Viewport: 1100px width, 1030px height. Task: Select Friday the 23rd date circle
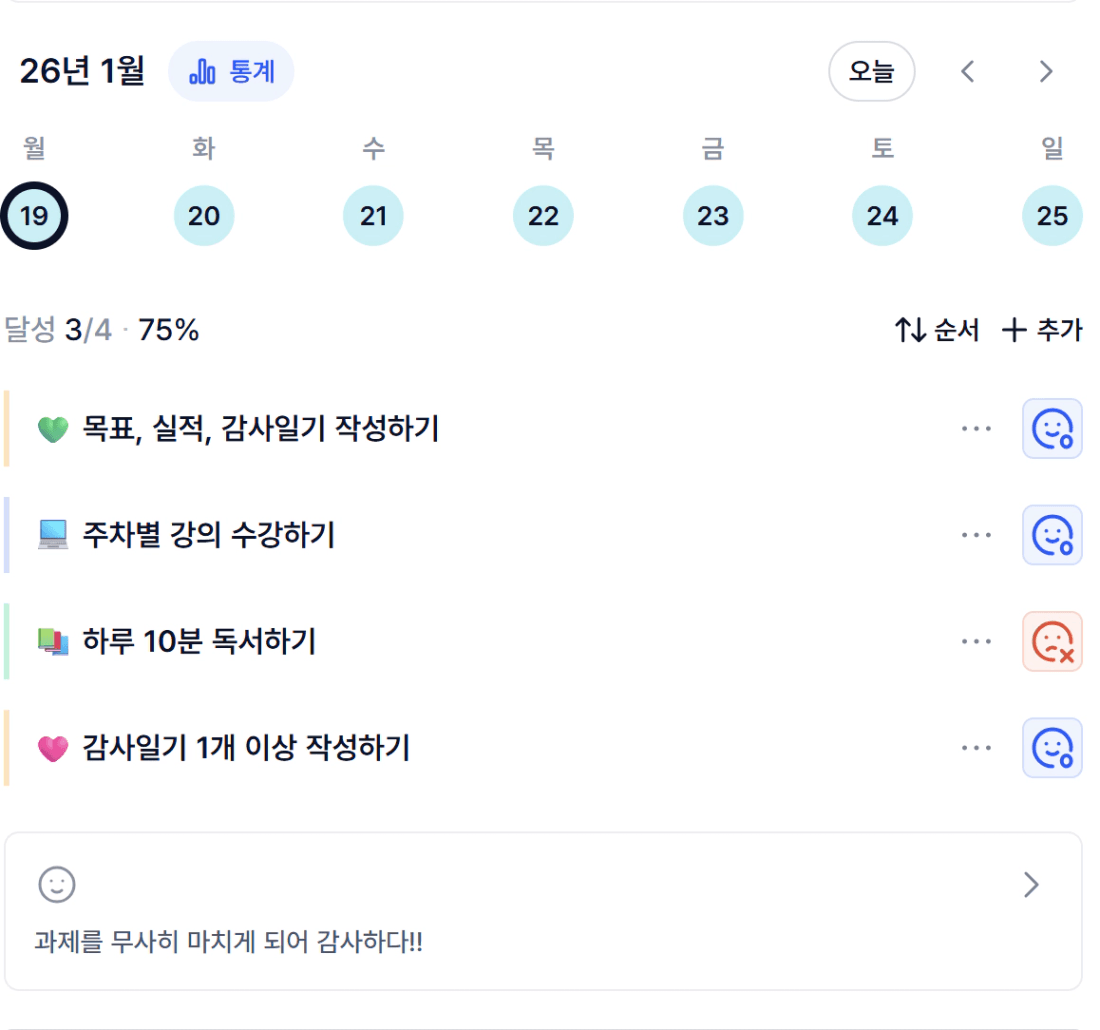(x=713, y=216)
